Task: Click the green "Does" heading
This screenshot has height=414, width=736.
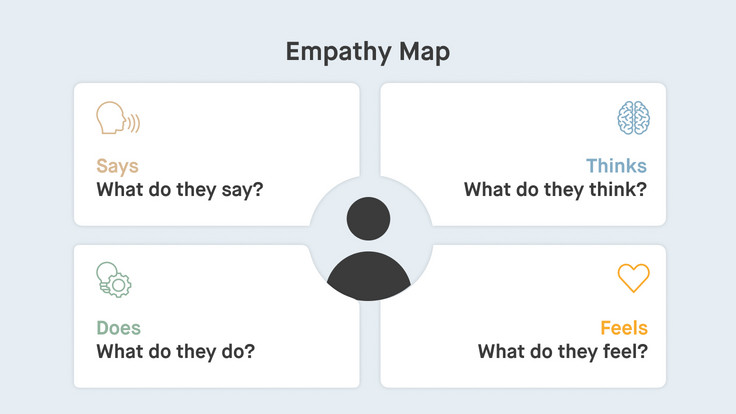Action: (x=118, y=328)
